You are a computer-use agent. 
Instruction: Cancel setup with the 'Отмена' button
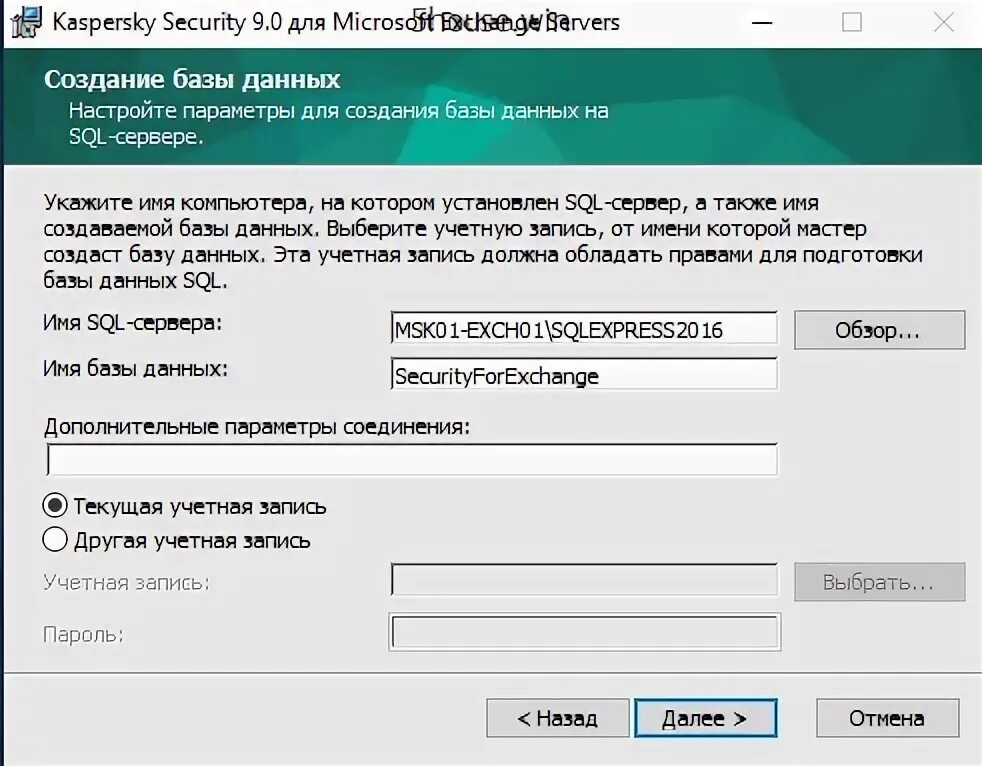coord(887,718)
